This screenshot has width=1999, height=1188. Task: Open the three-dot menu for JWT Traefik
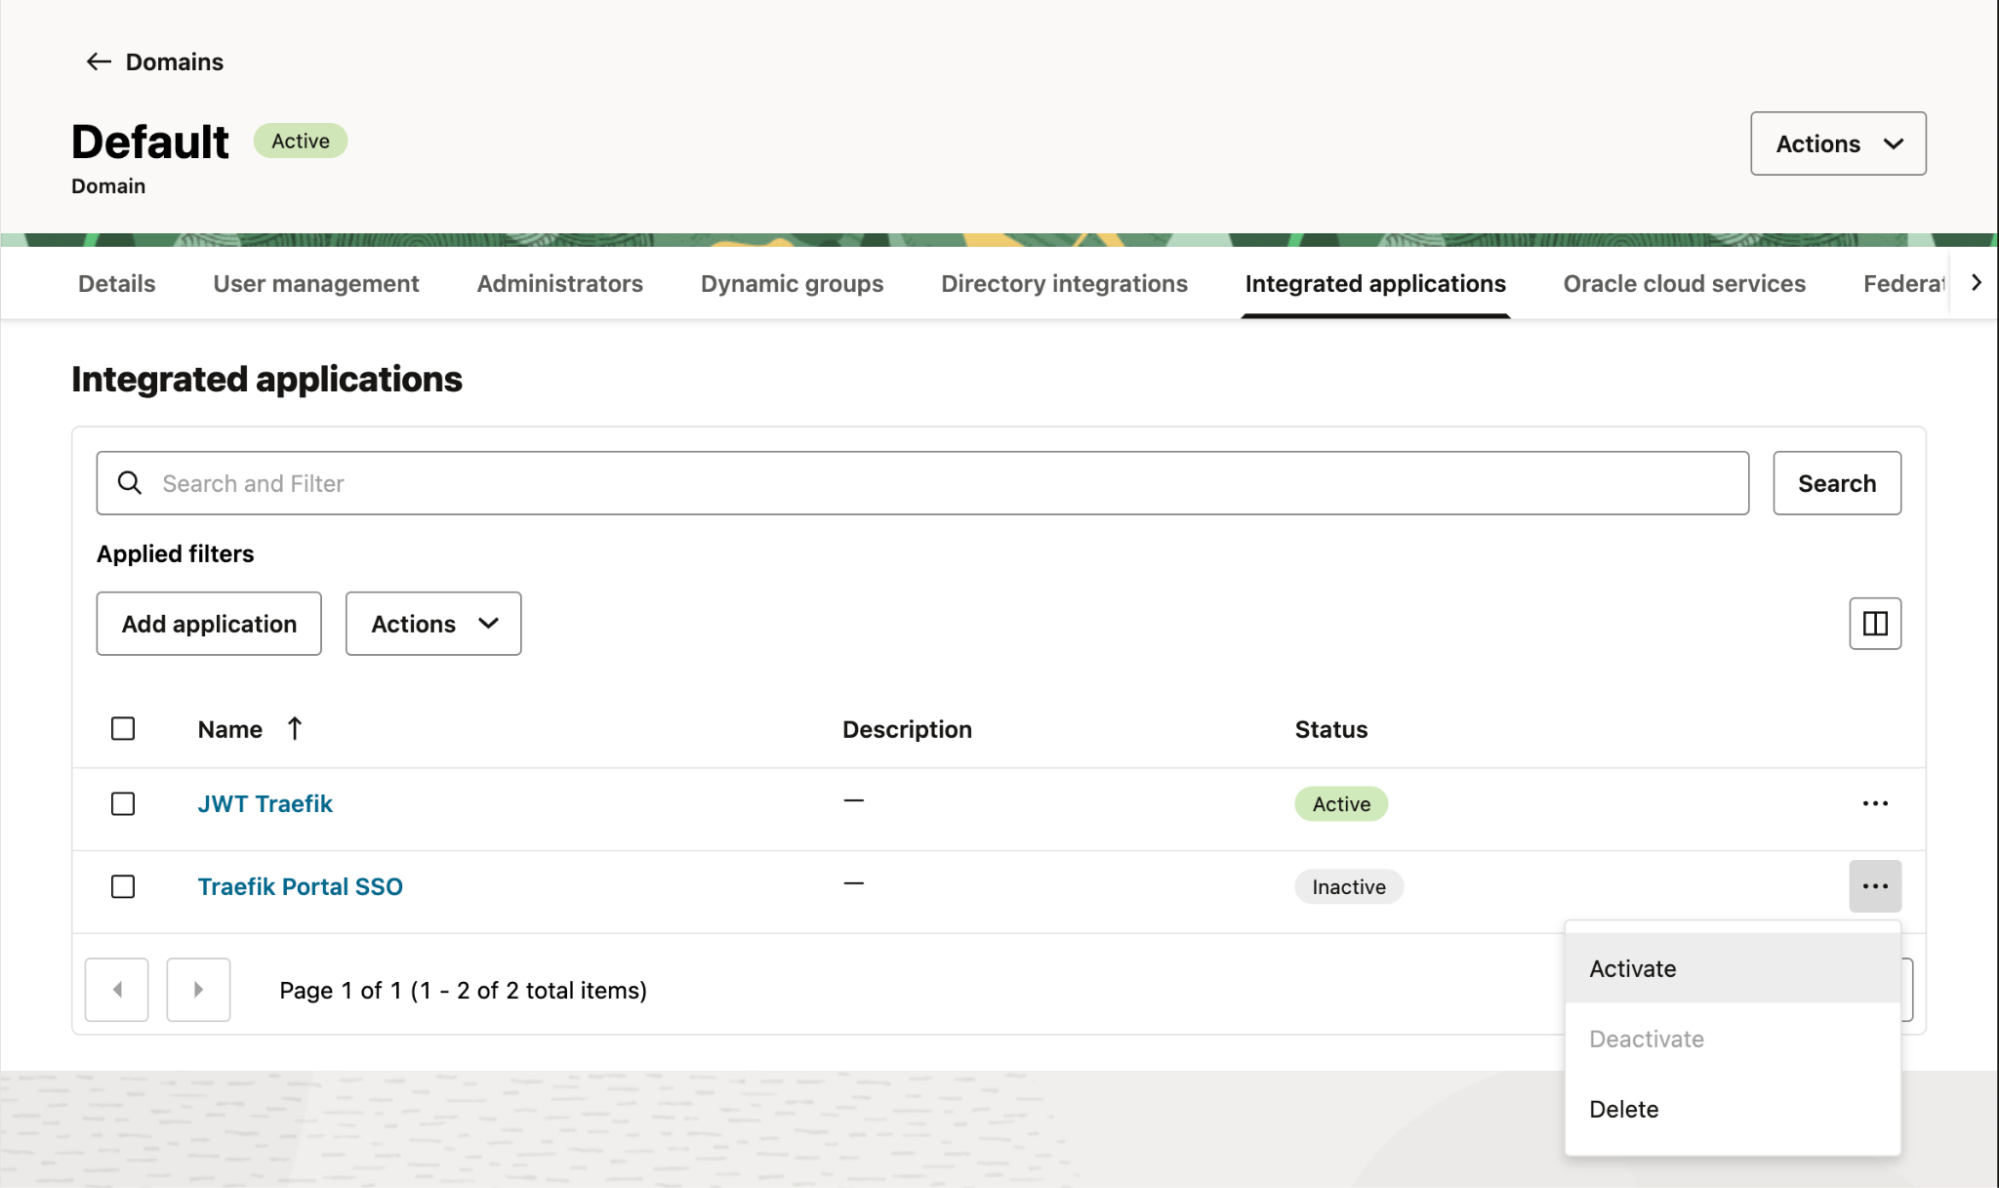pos(1875,804)
